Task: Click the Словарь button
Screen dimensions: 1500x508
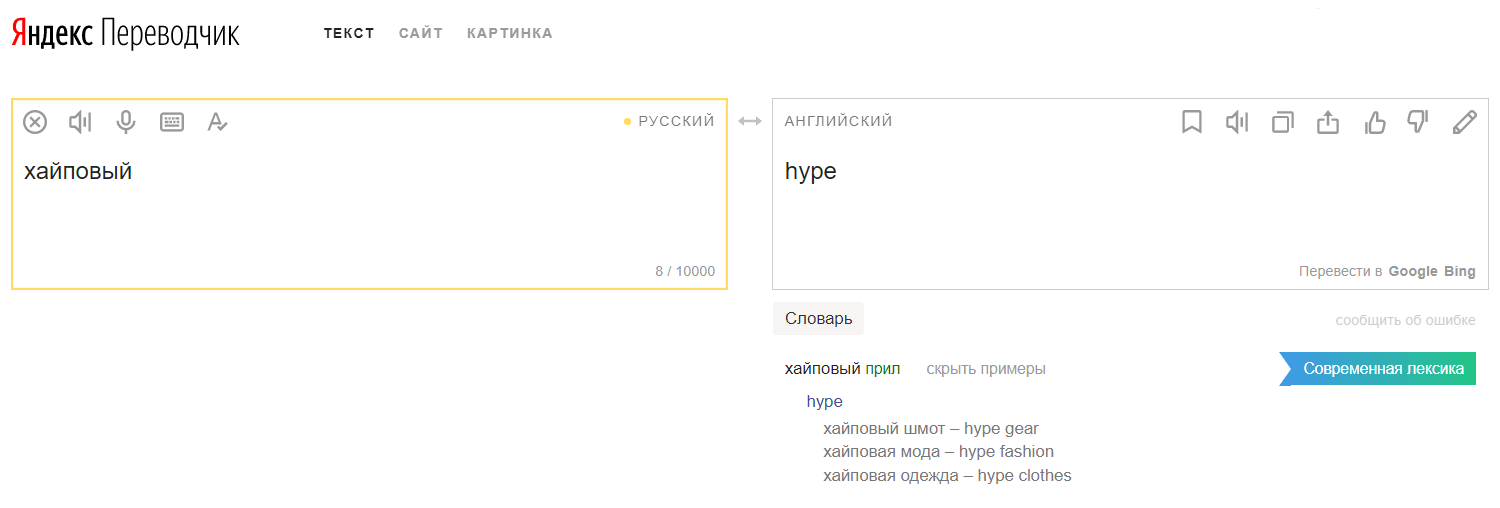Action: coord(818,319)
